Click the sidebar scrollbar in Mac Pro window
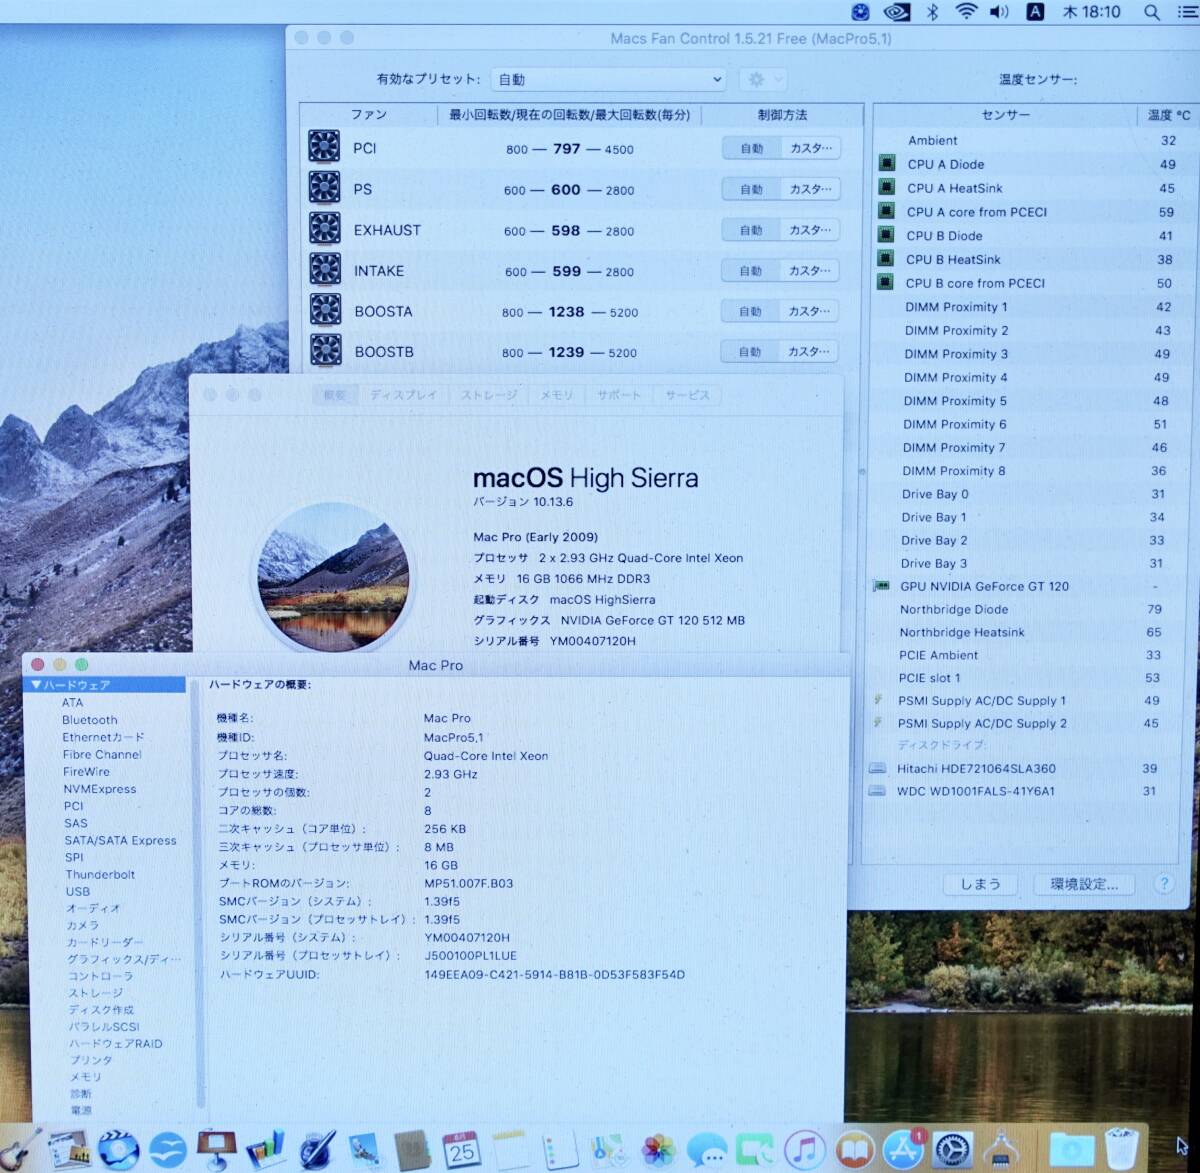This screenshot has width=1200, height=1173. click(199, 895)
